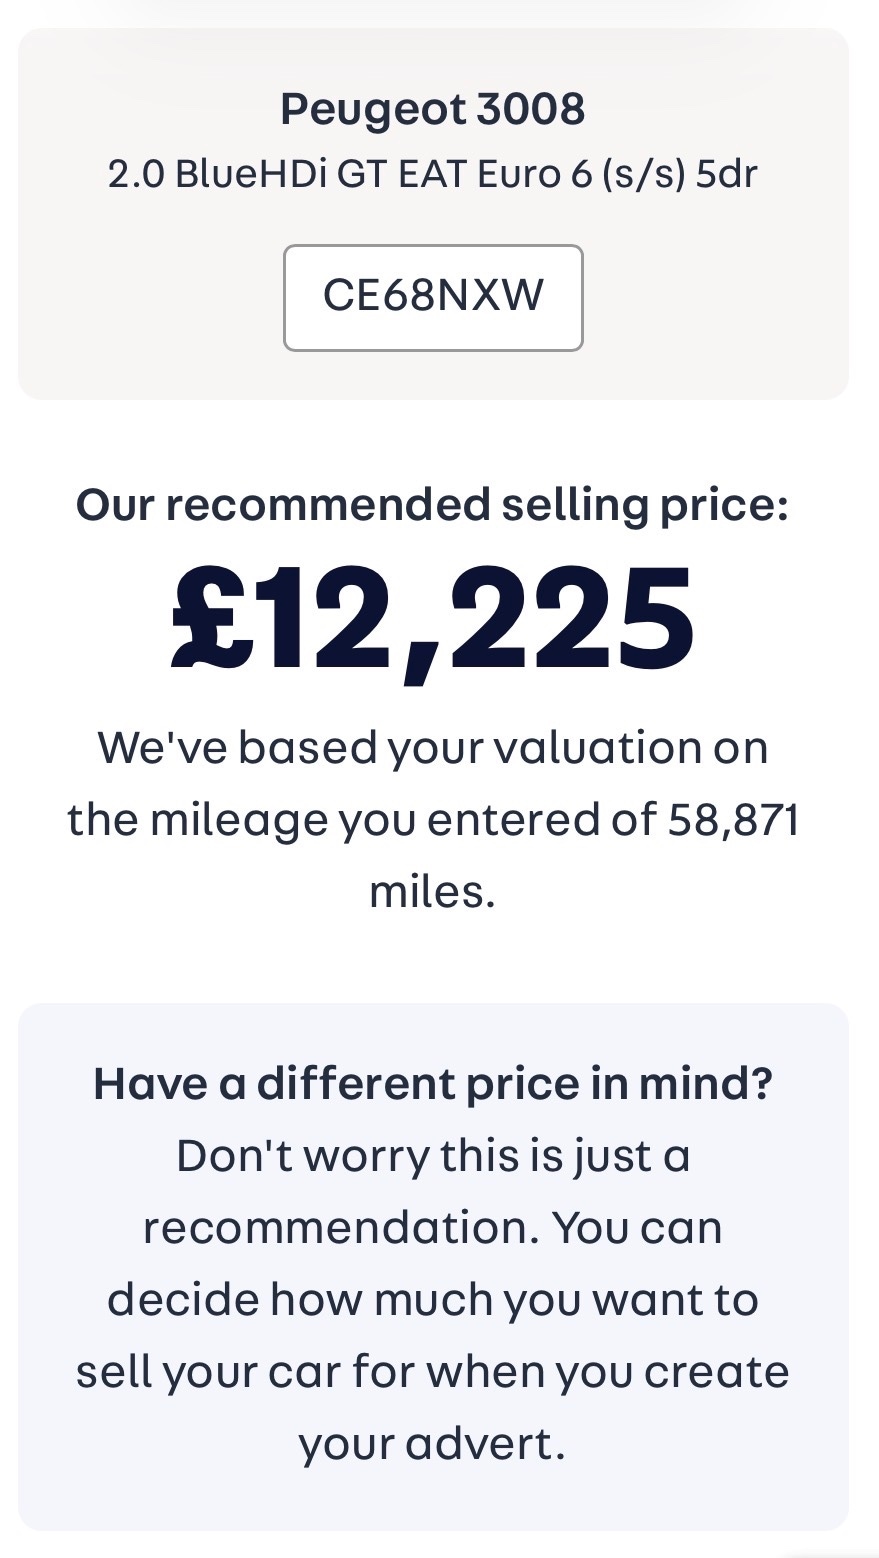Click the CE68NXW registration plate box
This screenshot has width=879, height=1558.
point(433,297)
